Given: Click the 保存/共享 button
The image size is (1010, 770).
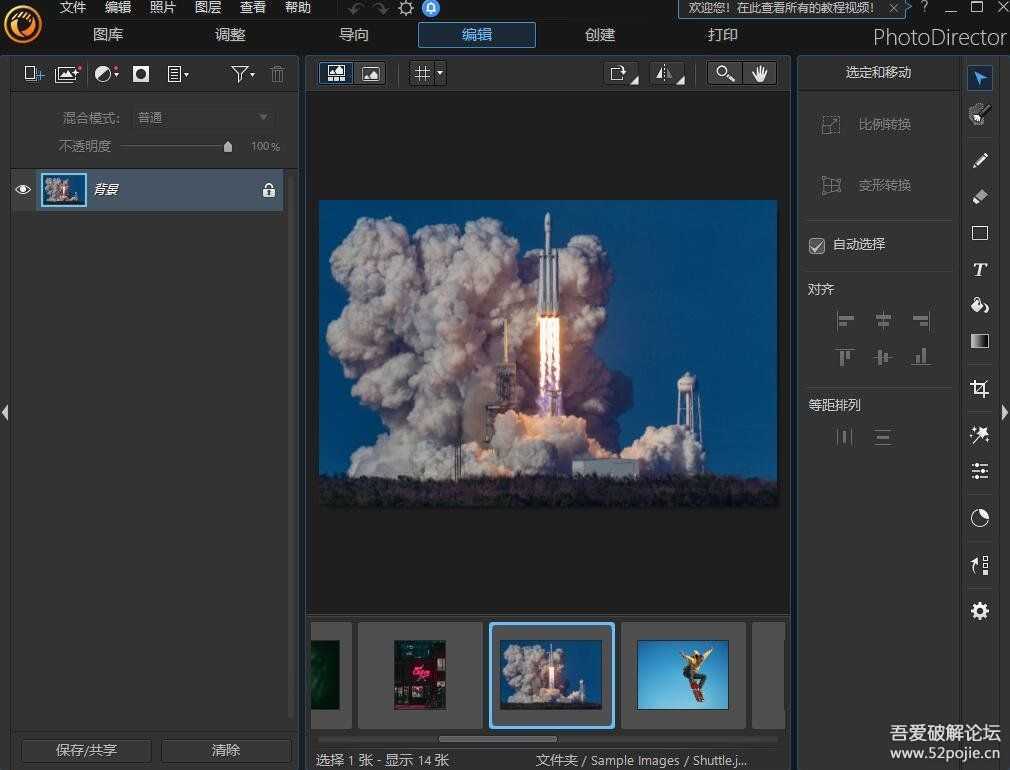Looking at the screenshot, I should [86, 750].
